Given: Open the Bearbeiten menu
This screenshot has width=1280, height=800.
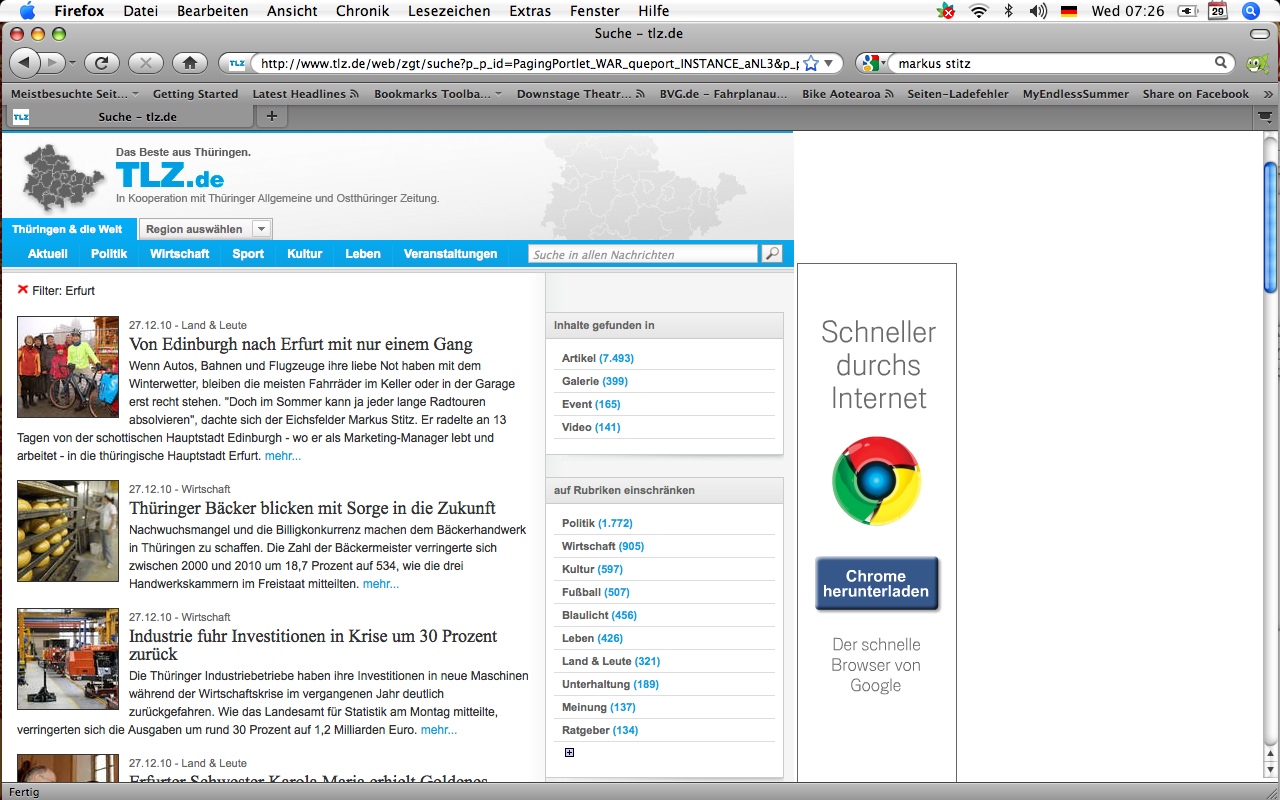Looking at the screenshot, I should tap(213, 11).
